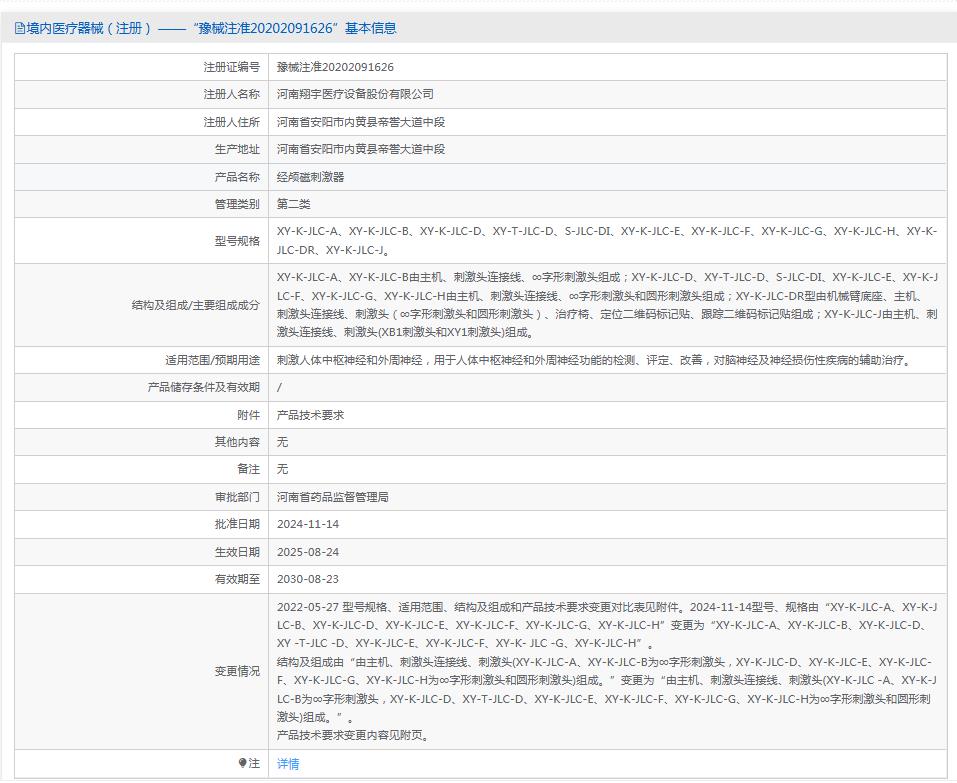Select the expiry date 2030-08-23
This screenshot has width=957, height=783.
[x=308, y=579]
